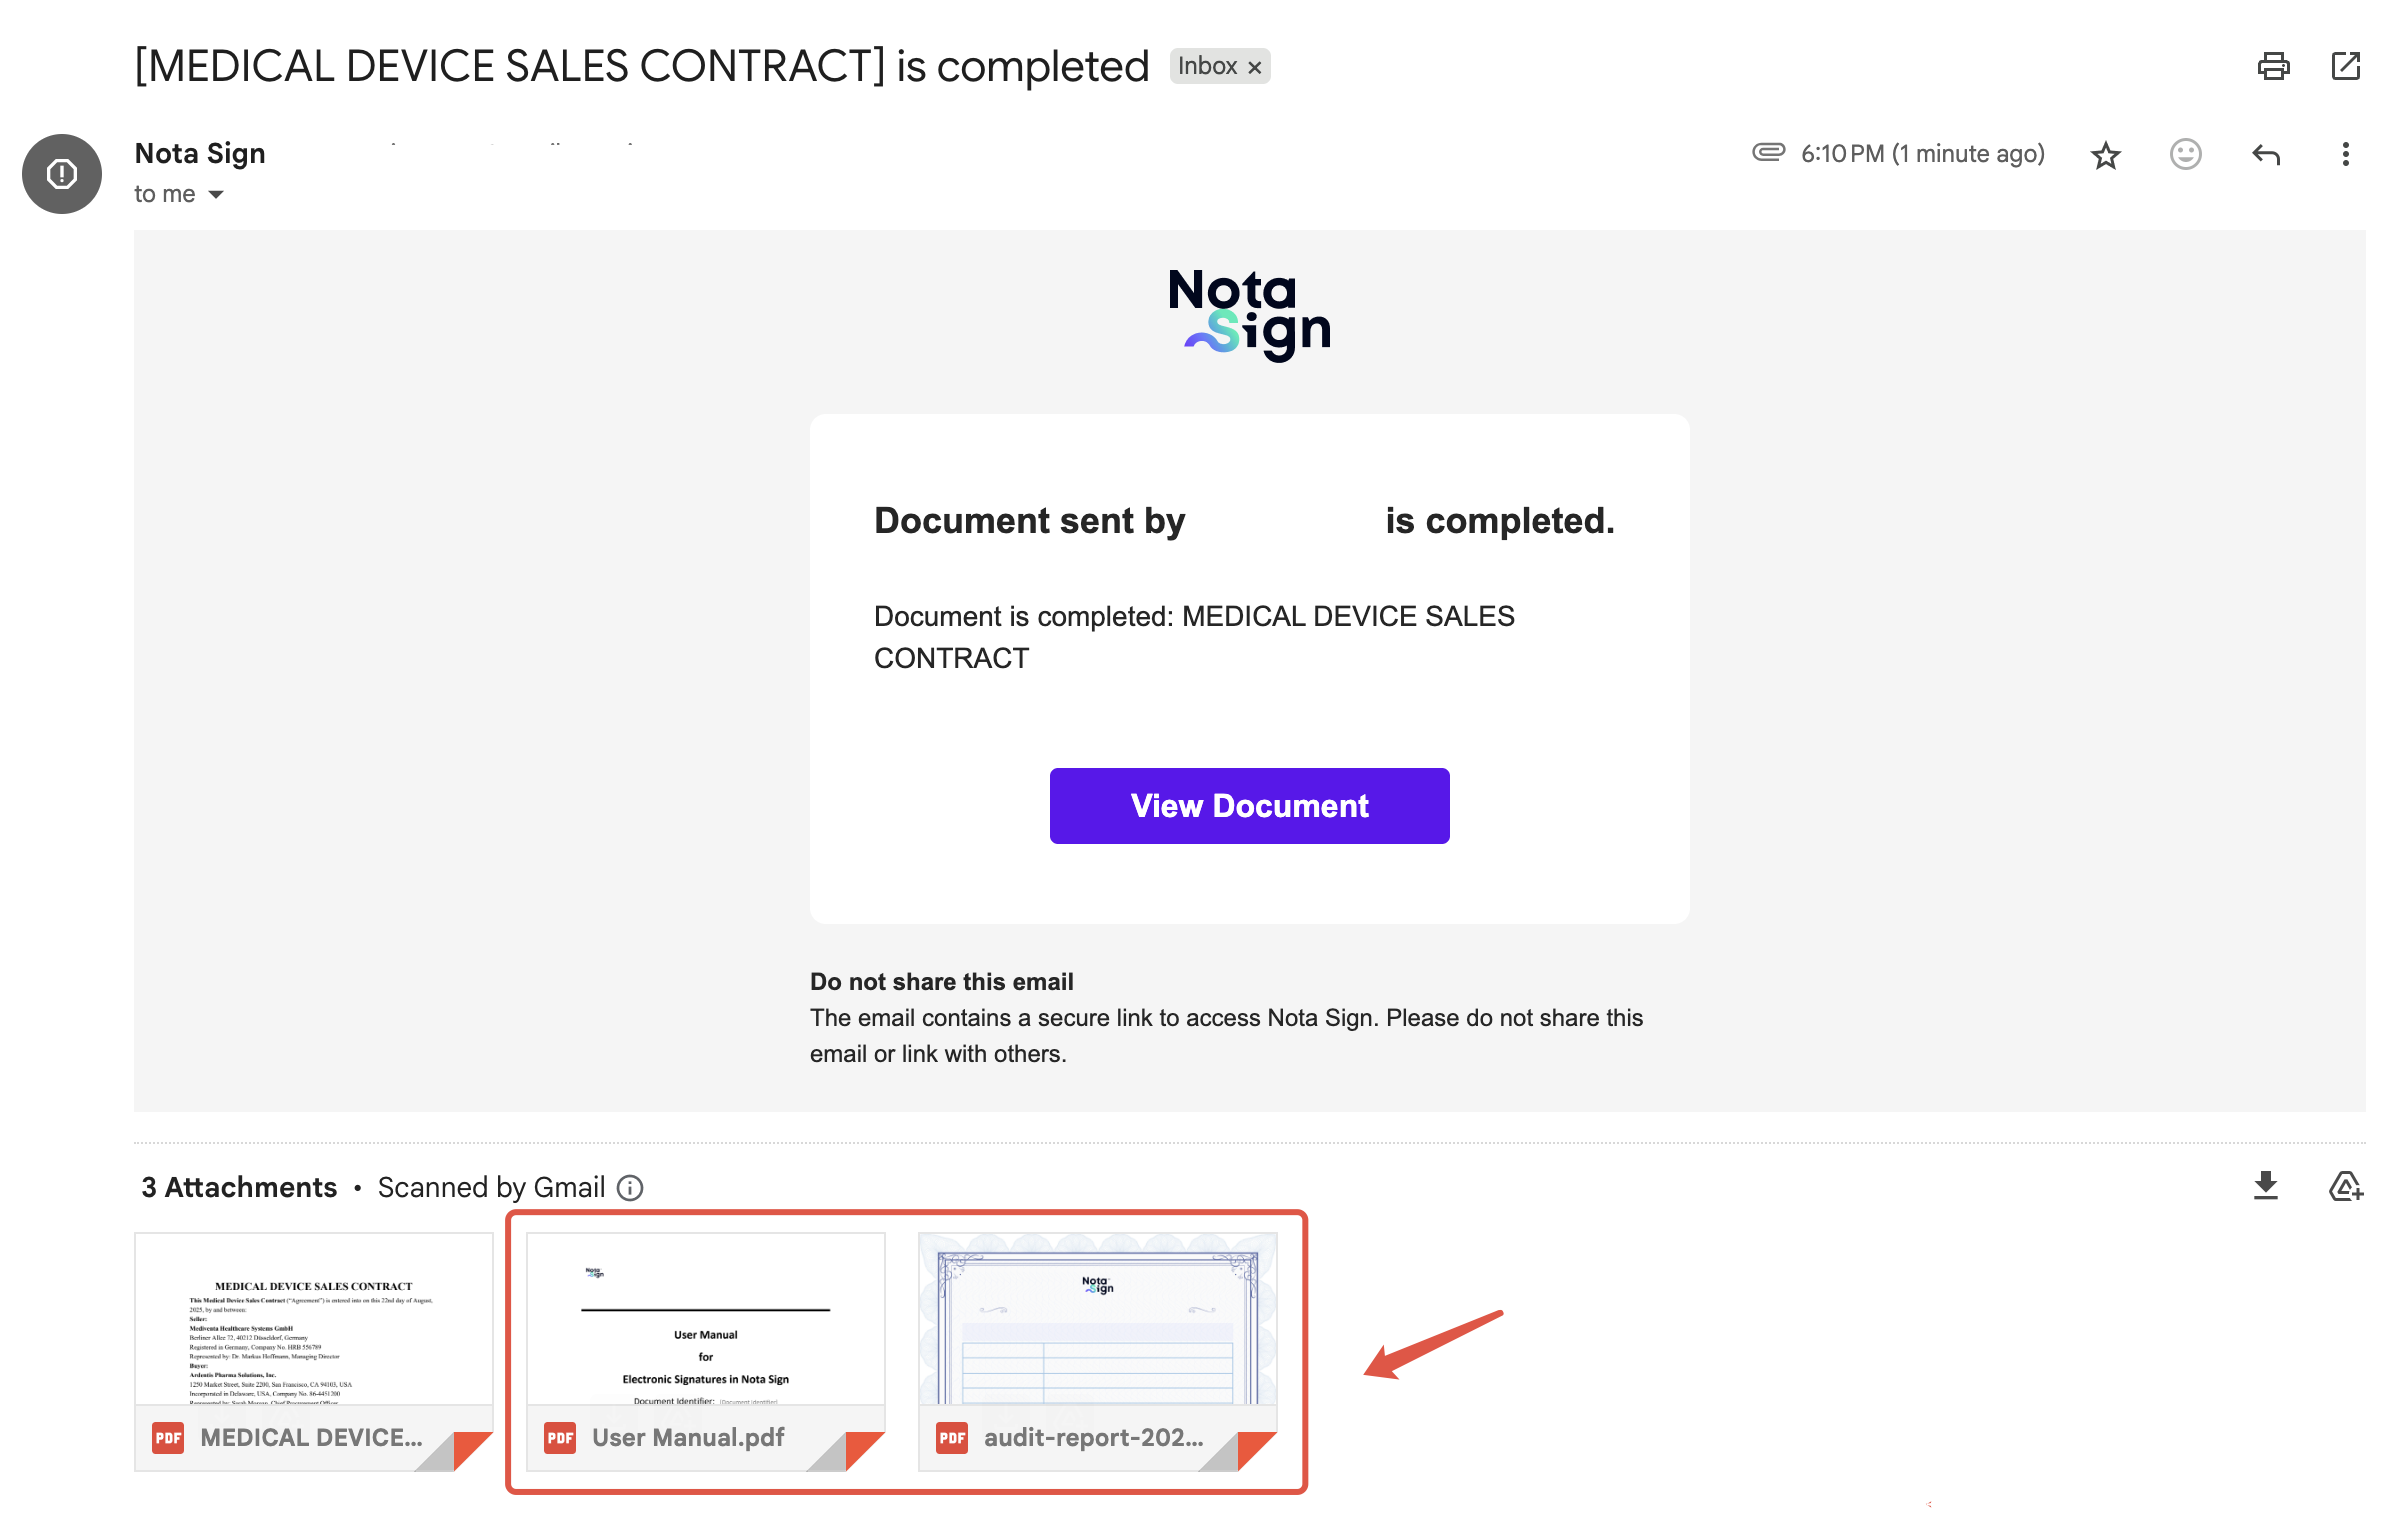Screen dimensions: 2404x1534
Task: Click the Nota Sign logo
Action: coord(1249,314)
